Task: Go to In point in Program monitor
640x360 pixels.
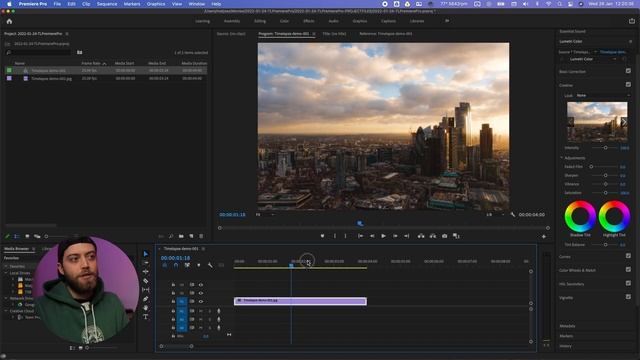Action: (x=360, y=236)
